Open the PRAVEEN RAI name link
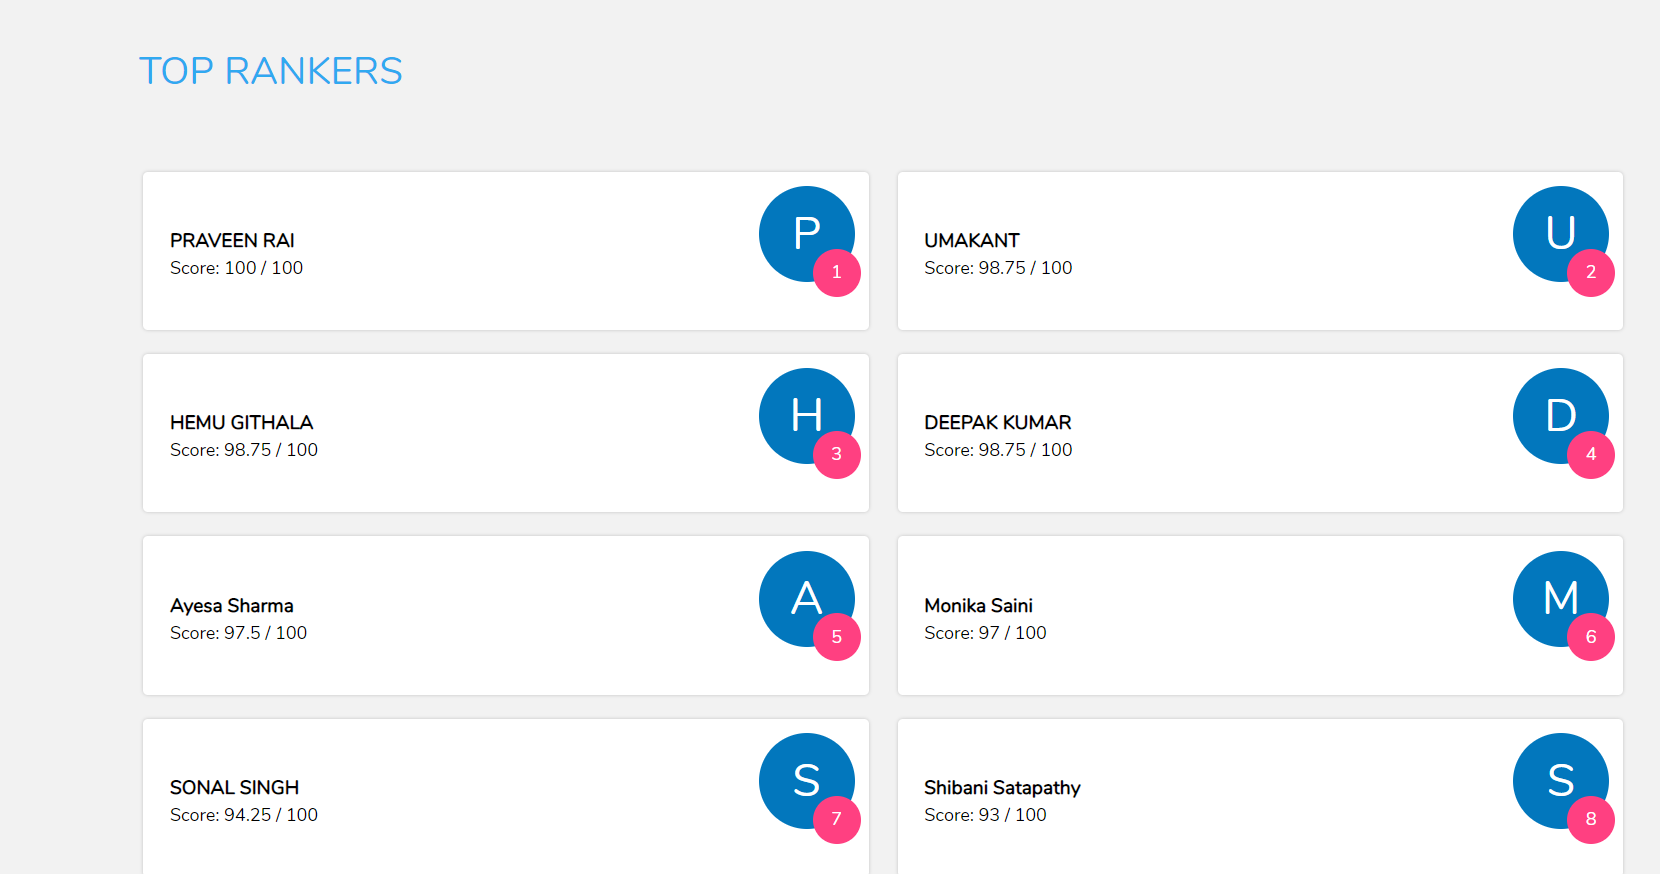 [x=232, y=241]
